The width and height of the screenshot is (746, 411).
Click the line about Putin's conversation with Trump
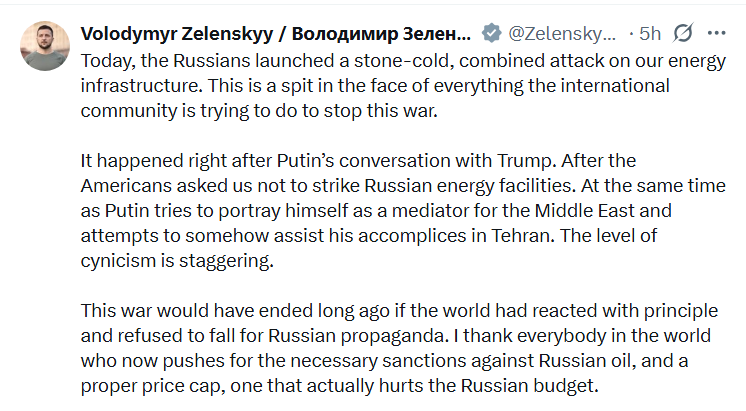(x=358, y=161)
